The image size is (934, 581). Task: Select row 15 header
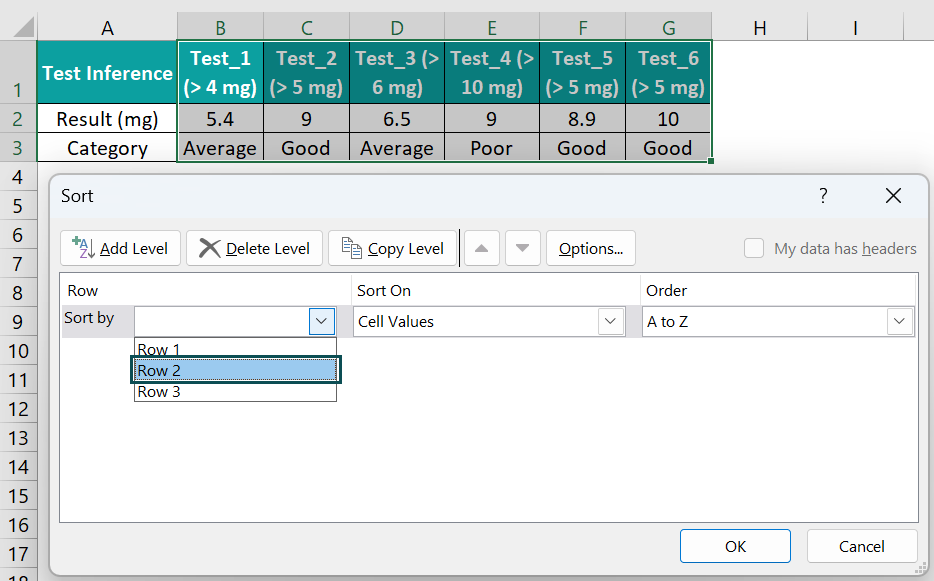point(18,496)
